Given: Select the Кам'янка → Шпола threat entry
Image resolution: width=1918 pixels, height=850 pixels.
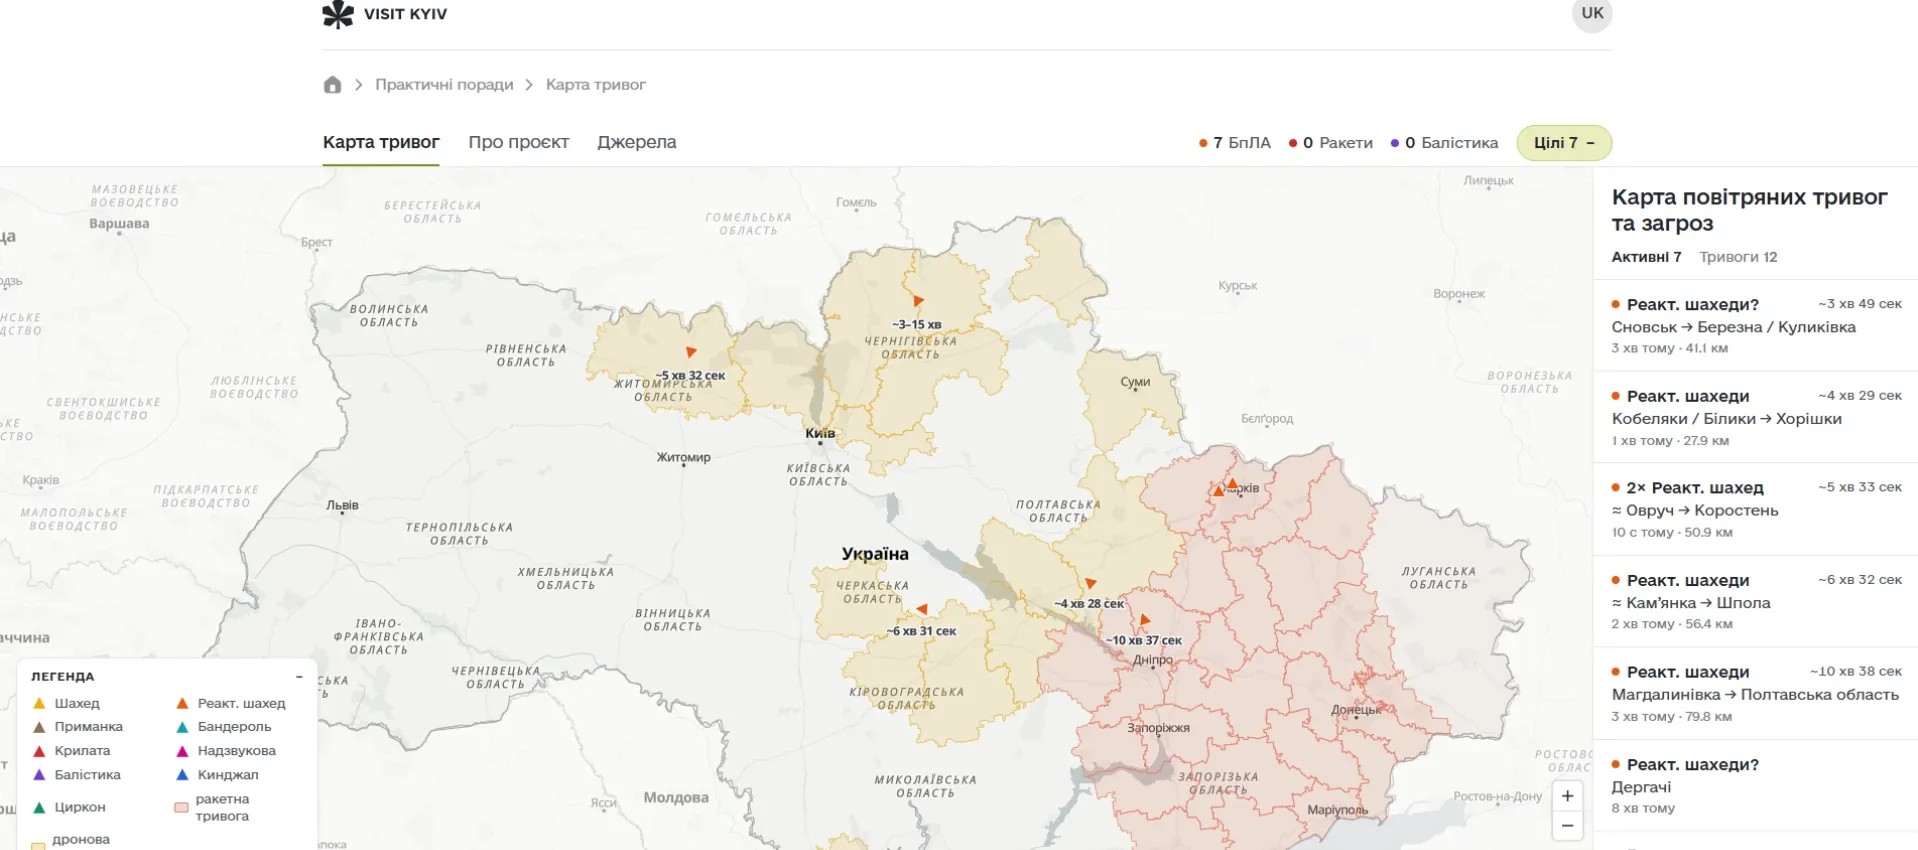Looking at the screenshot, I should [1755, 602].
